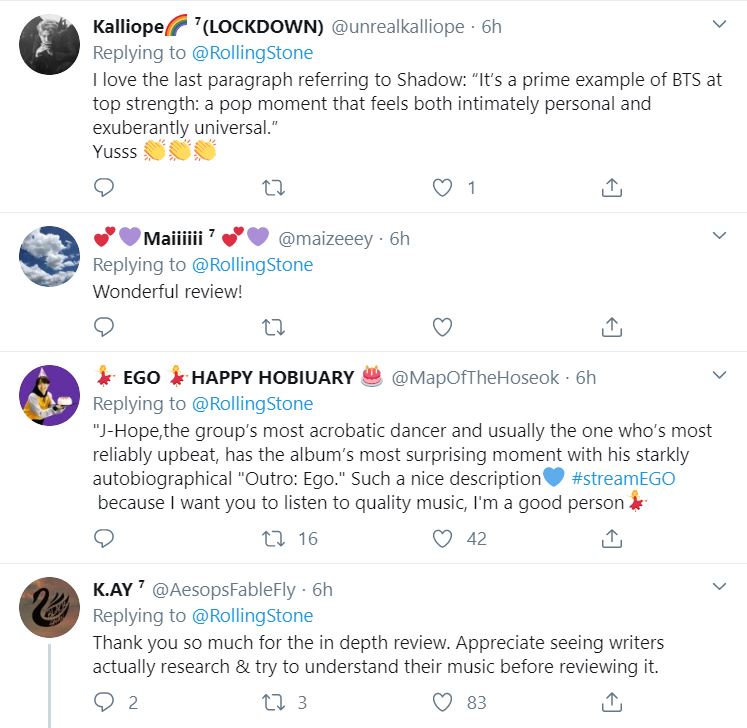Reply to Kalliope's tweet about Shadow
The width and height of the screenshot is (747, 728).
click(x=104, y=187)
